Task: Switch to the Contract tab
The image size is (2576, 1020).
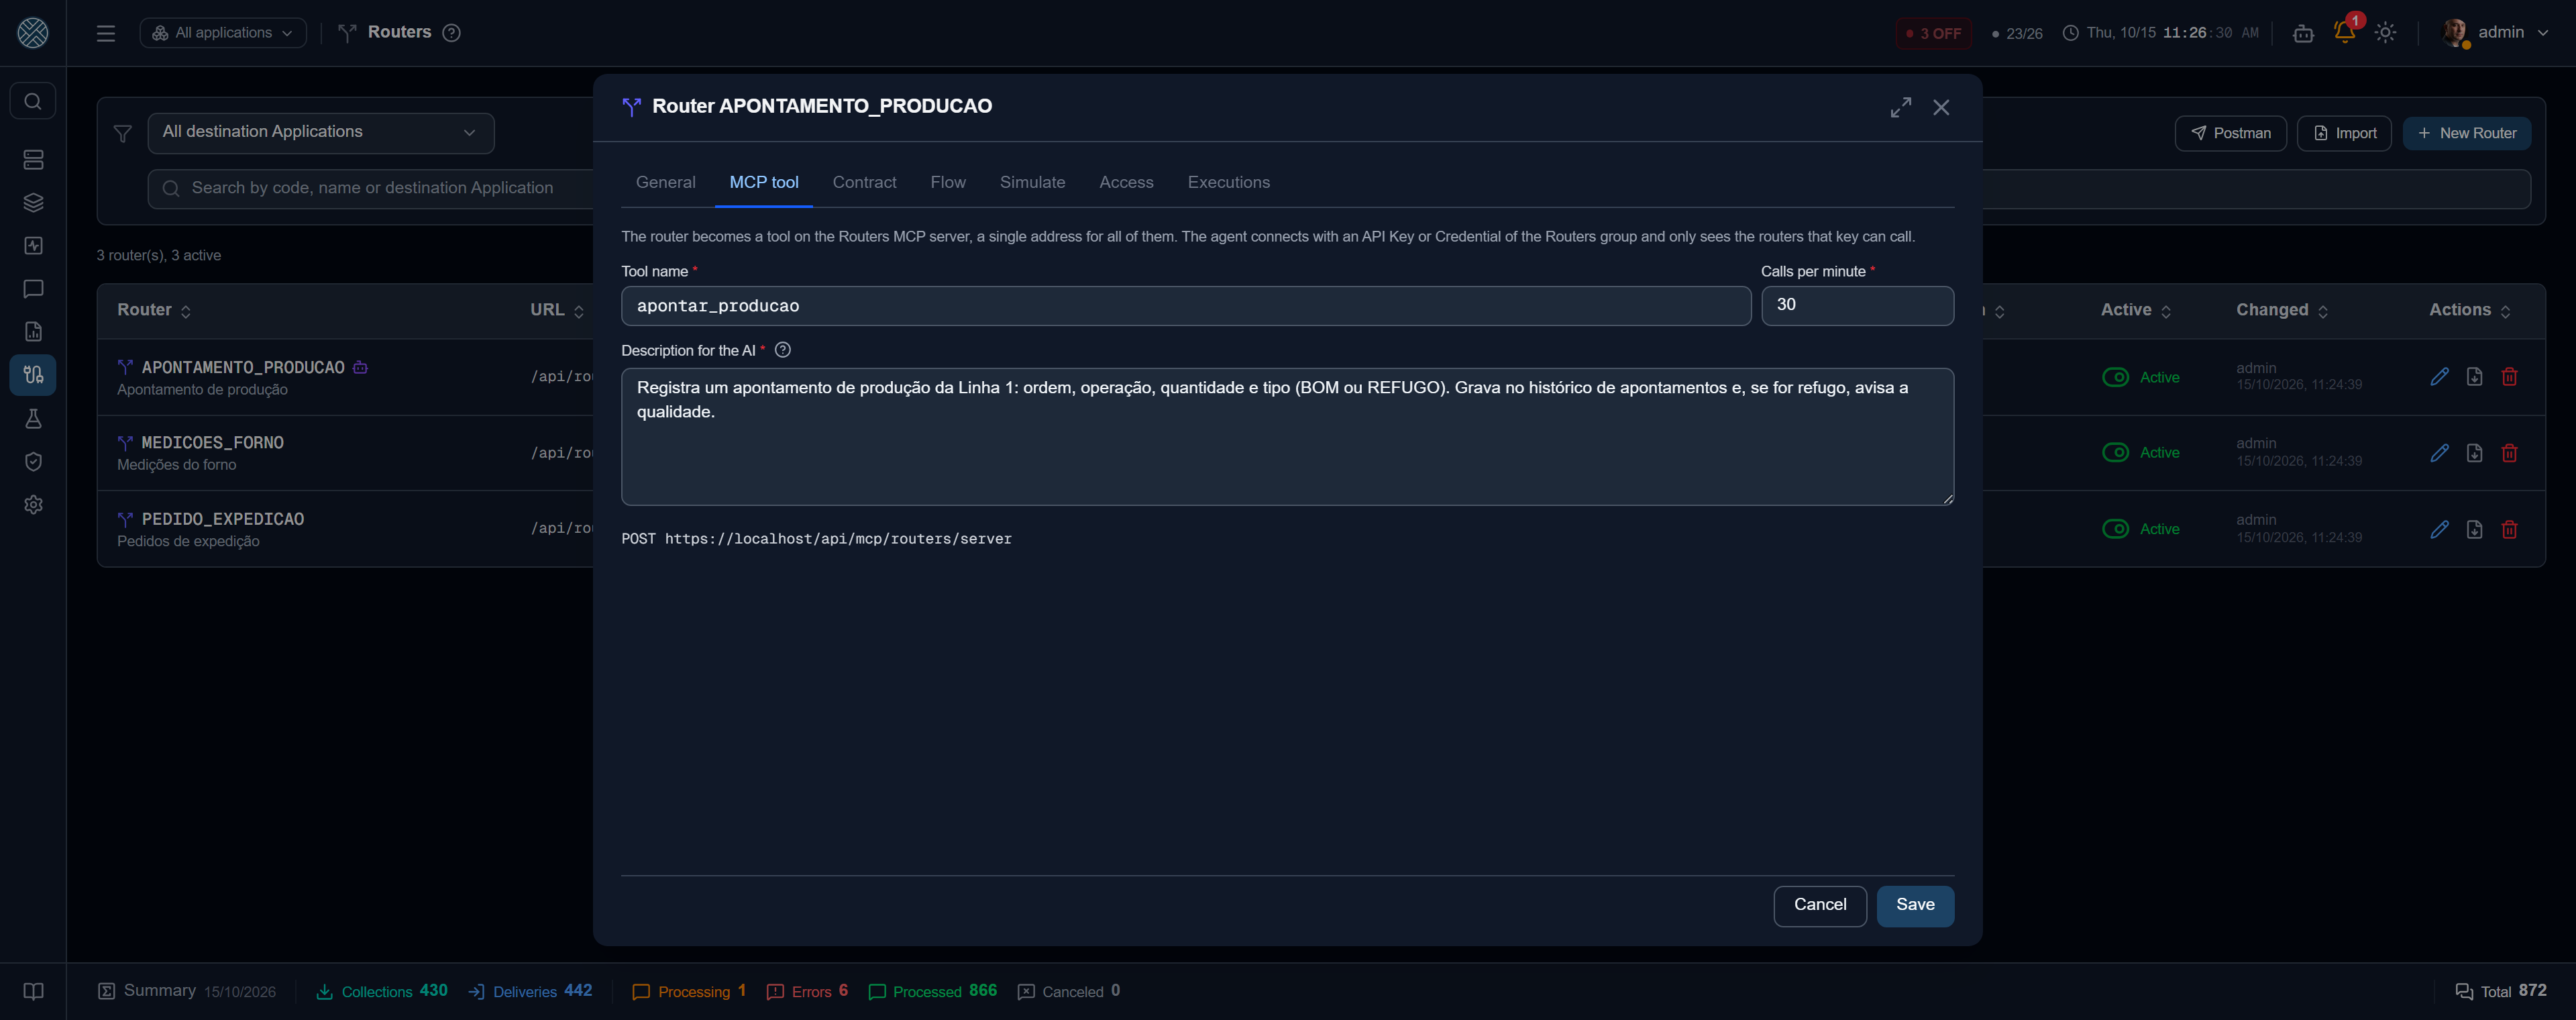Action: point(864,183)
